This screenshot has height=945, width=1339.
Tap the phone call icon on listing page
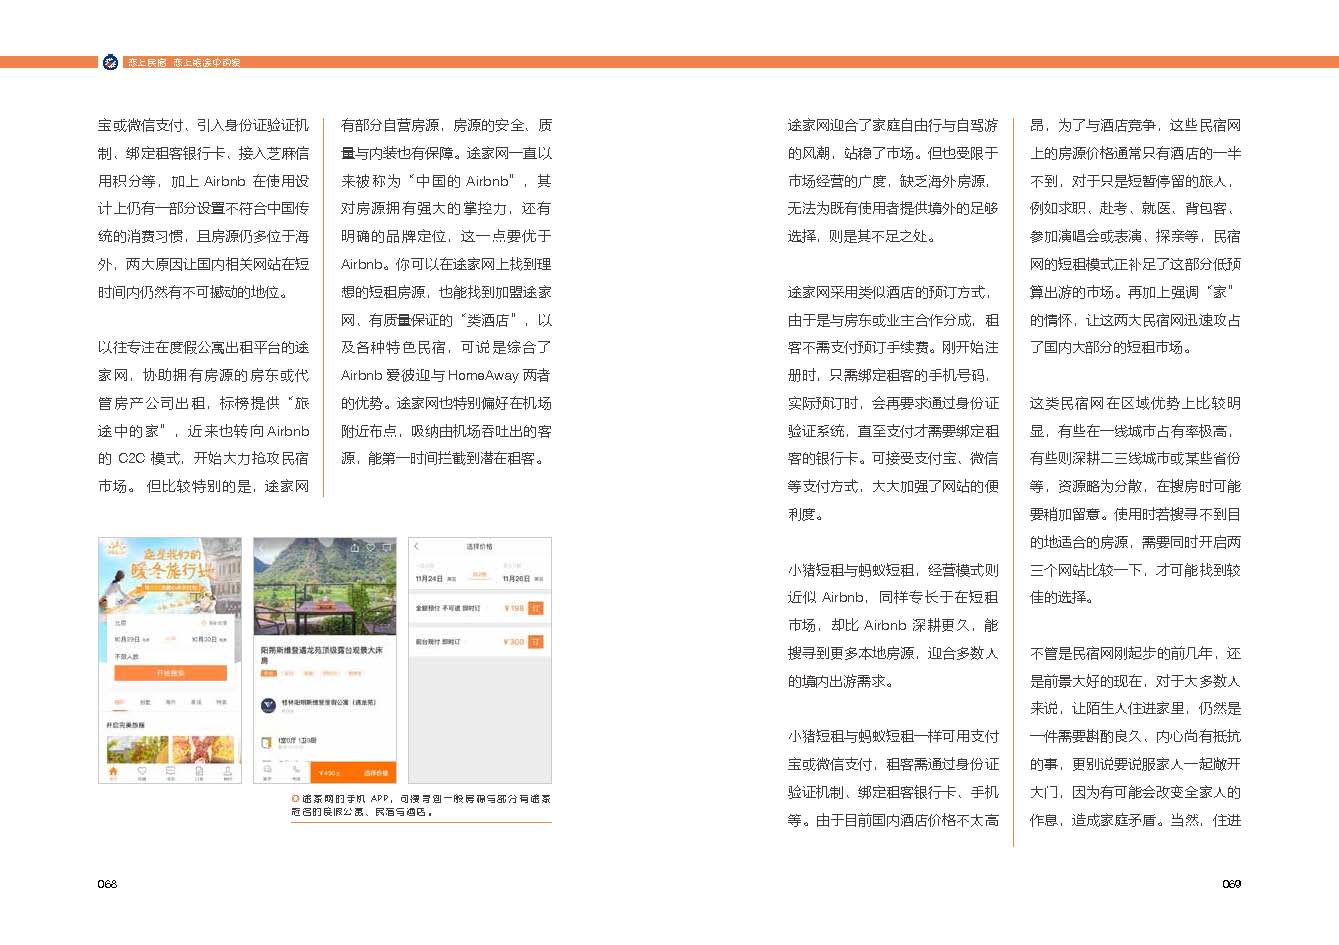(296, 770)
